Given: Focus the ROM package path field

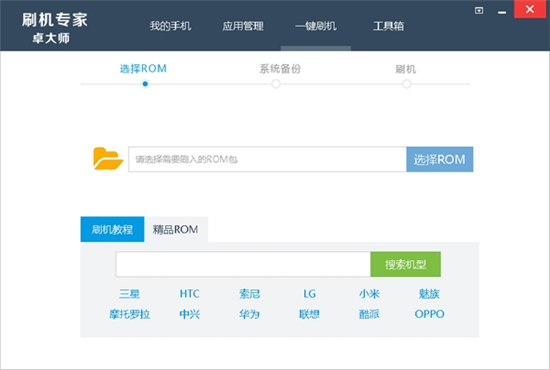Looking at the screenshot, I should [267, 159].
